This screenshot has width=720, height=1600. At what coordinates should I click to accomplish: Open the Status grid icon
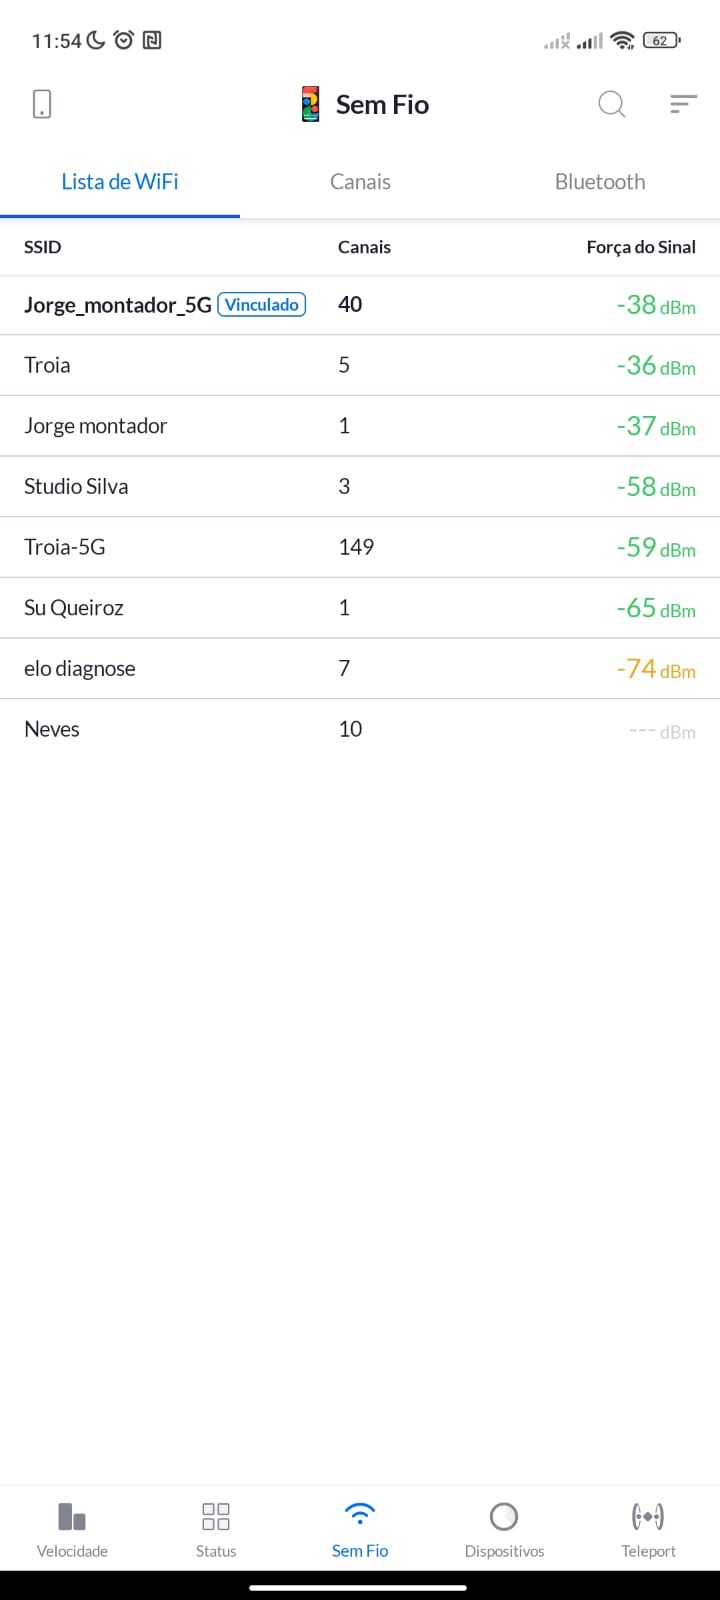216,1517
